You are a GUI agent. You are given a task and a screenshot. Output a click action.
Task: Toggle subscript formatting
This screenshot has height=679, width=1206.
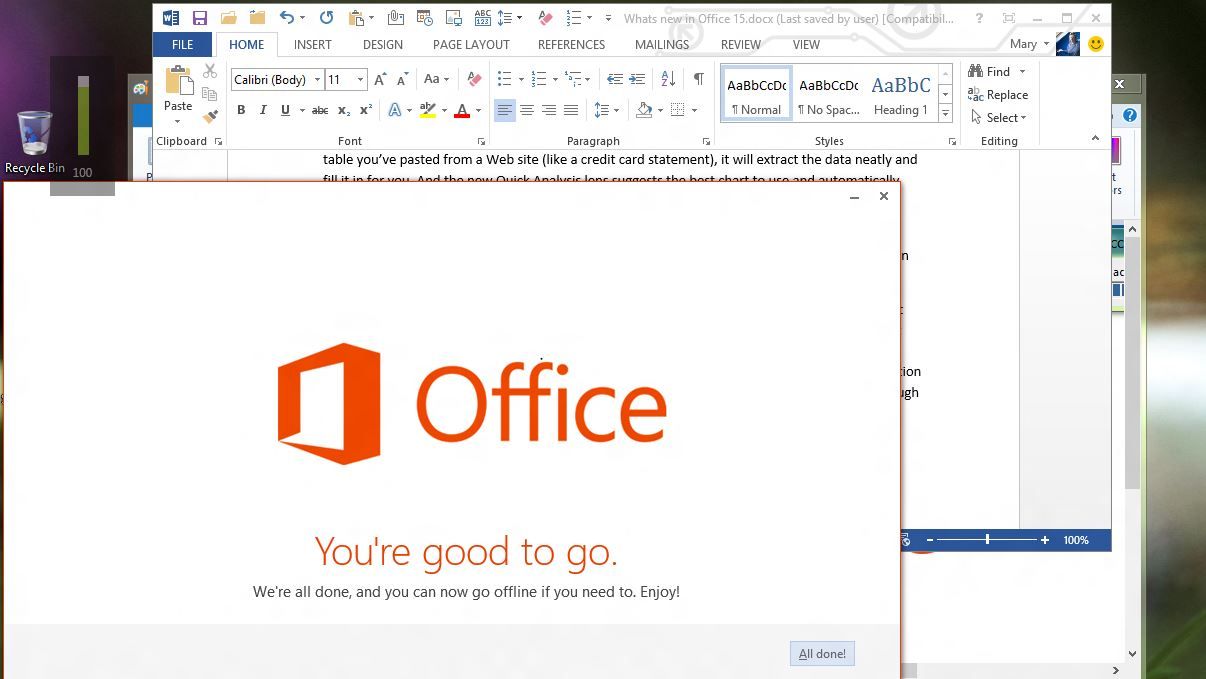(x=344, y=110)
